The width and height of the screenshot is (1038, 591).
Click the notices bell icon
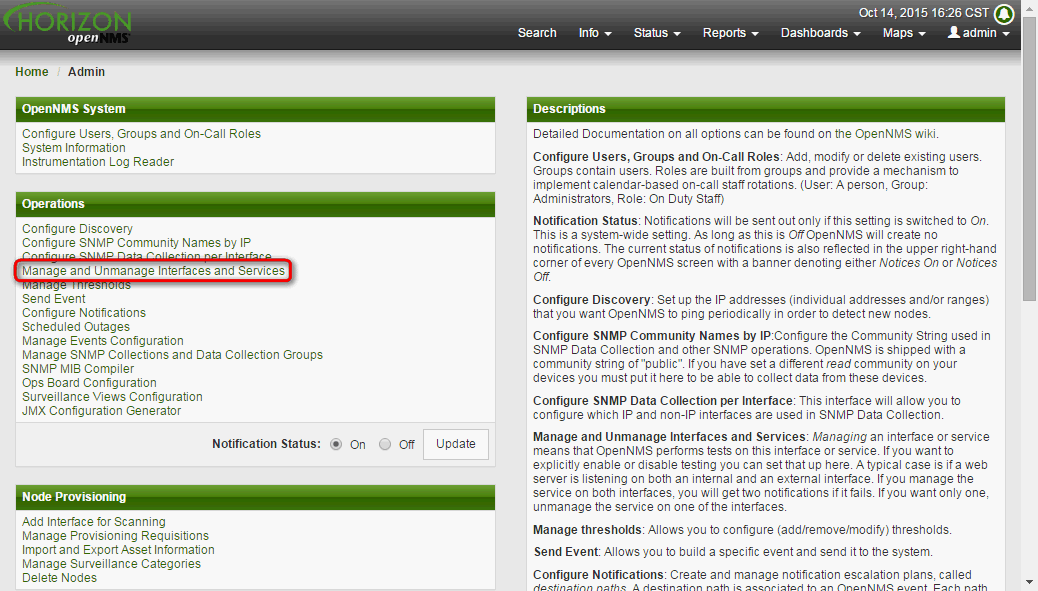[1004, 13]
